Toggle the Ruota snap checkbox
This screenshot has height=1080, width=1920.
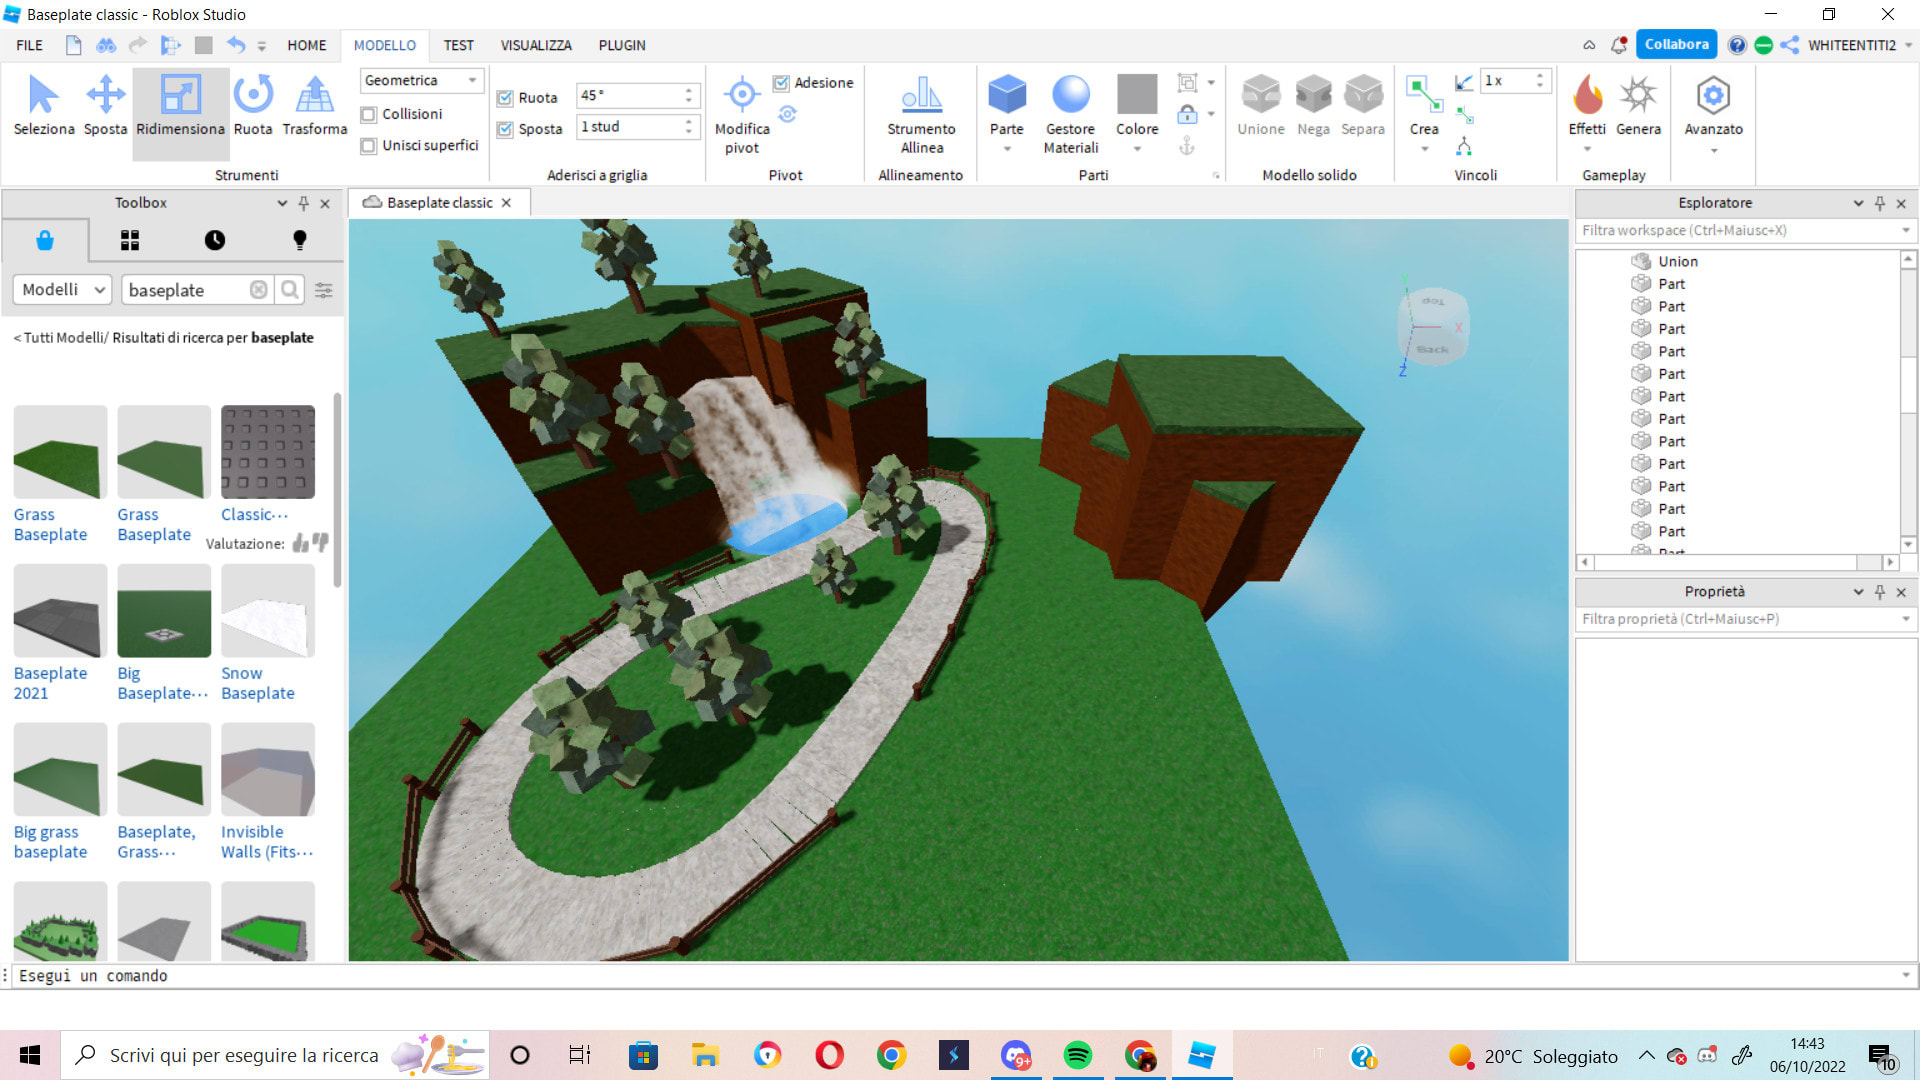pyautogui.click(x=505, y=98)
